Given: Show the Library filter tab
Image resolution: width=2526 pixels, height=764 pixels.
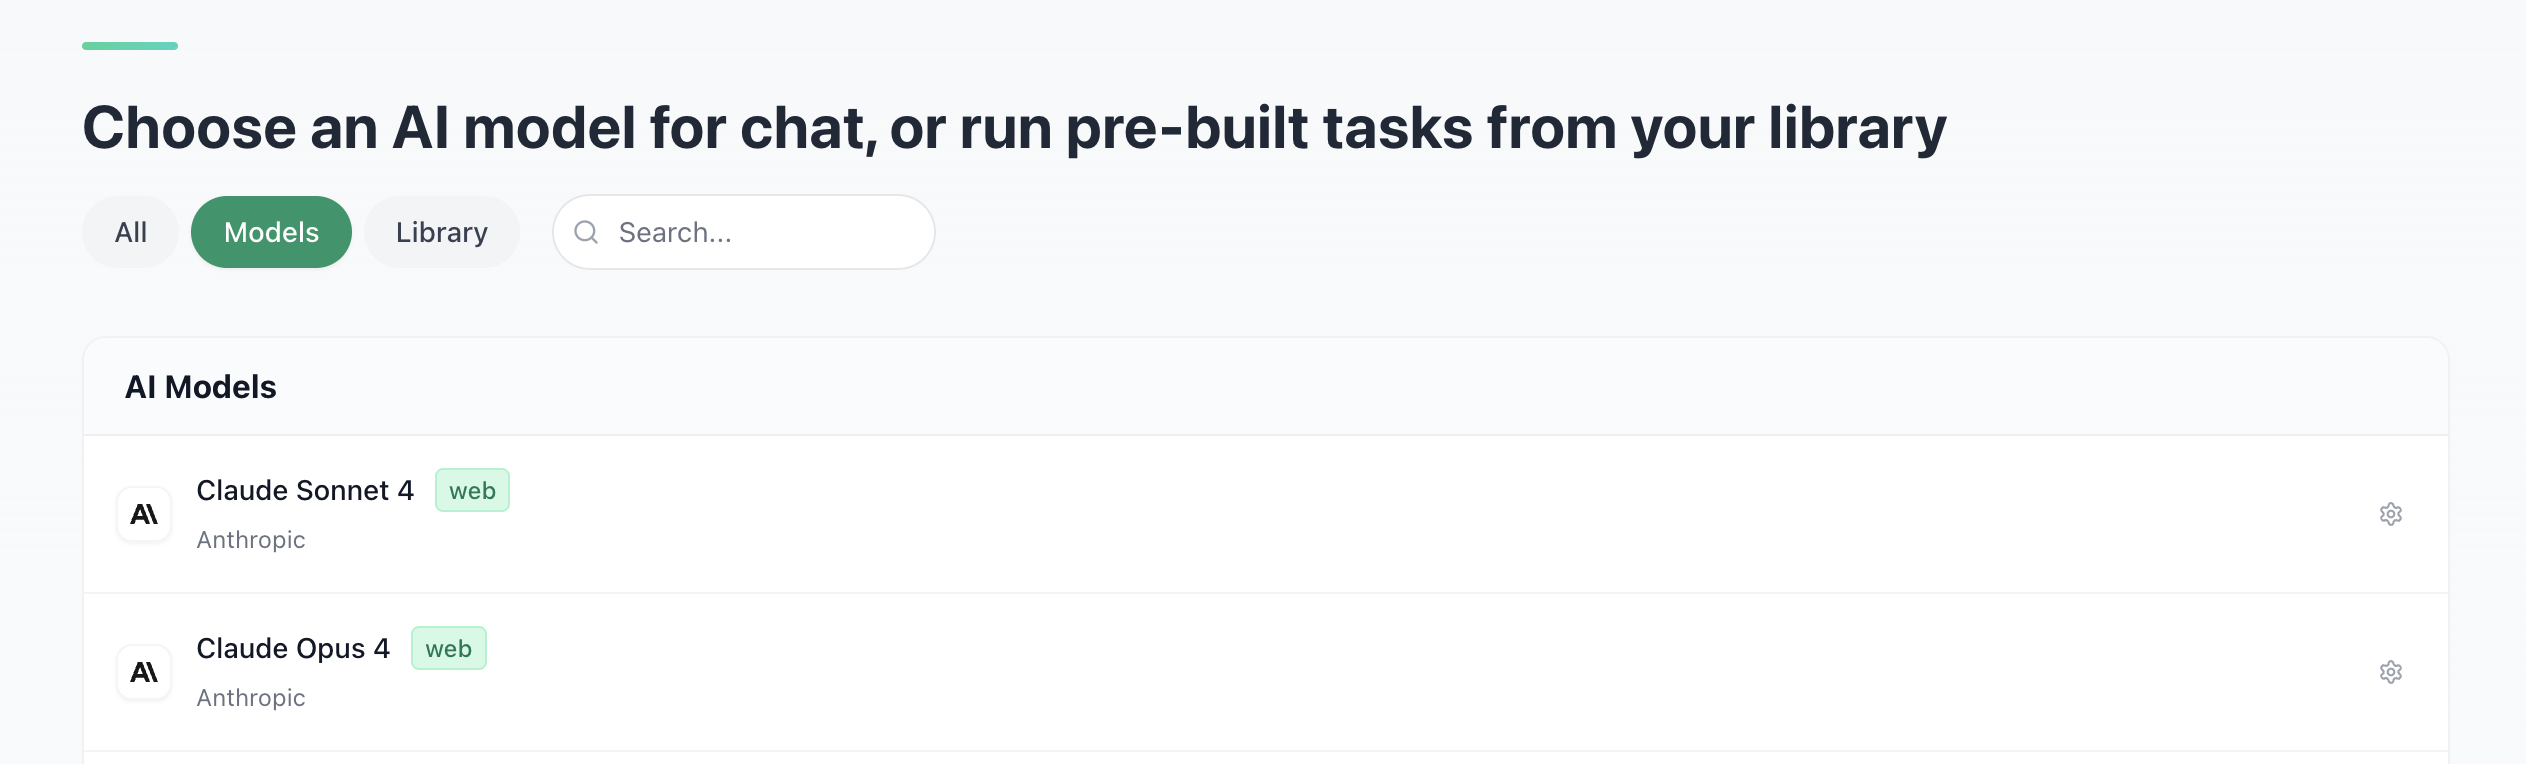Looking at the screenshot, I should [x=441, y=232].
